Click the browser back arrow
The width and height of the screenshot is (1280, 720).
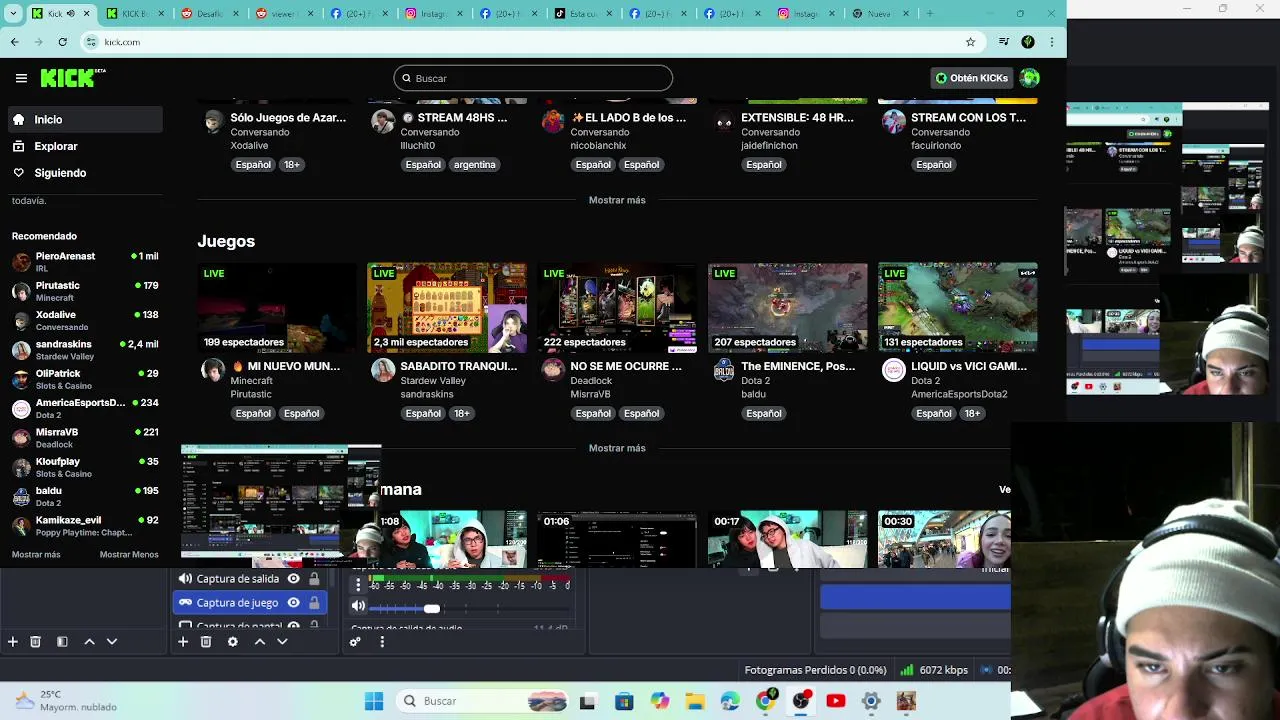tap(15, 42)
